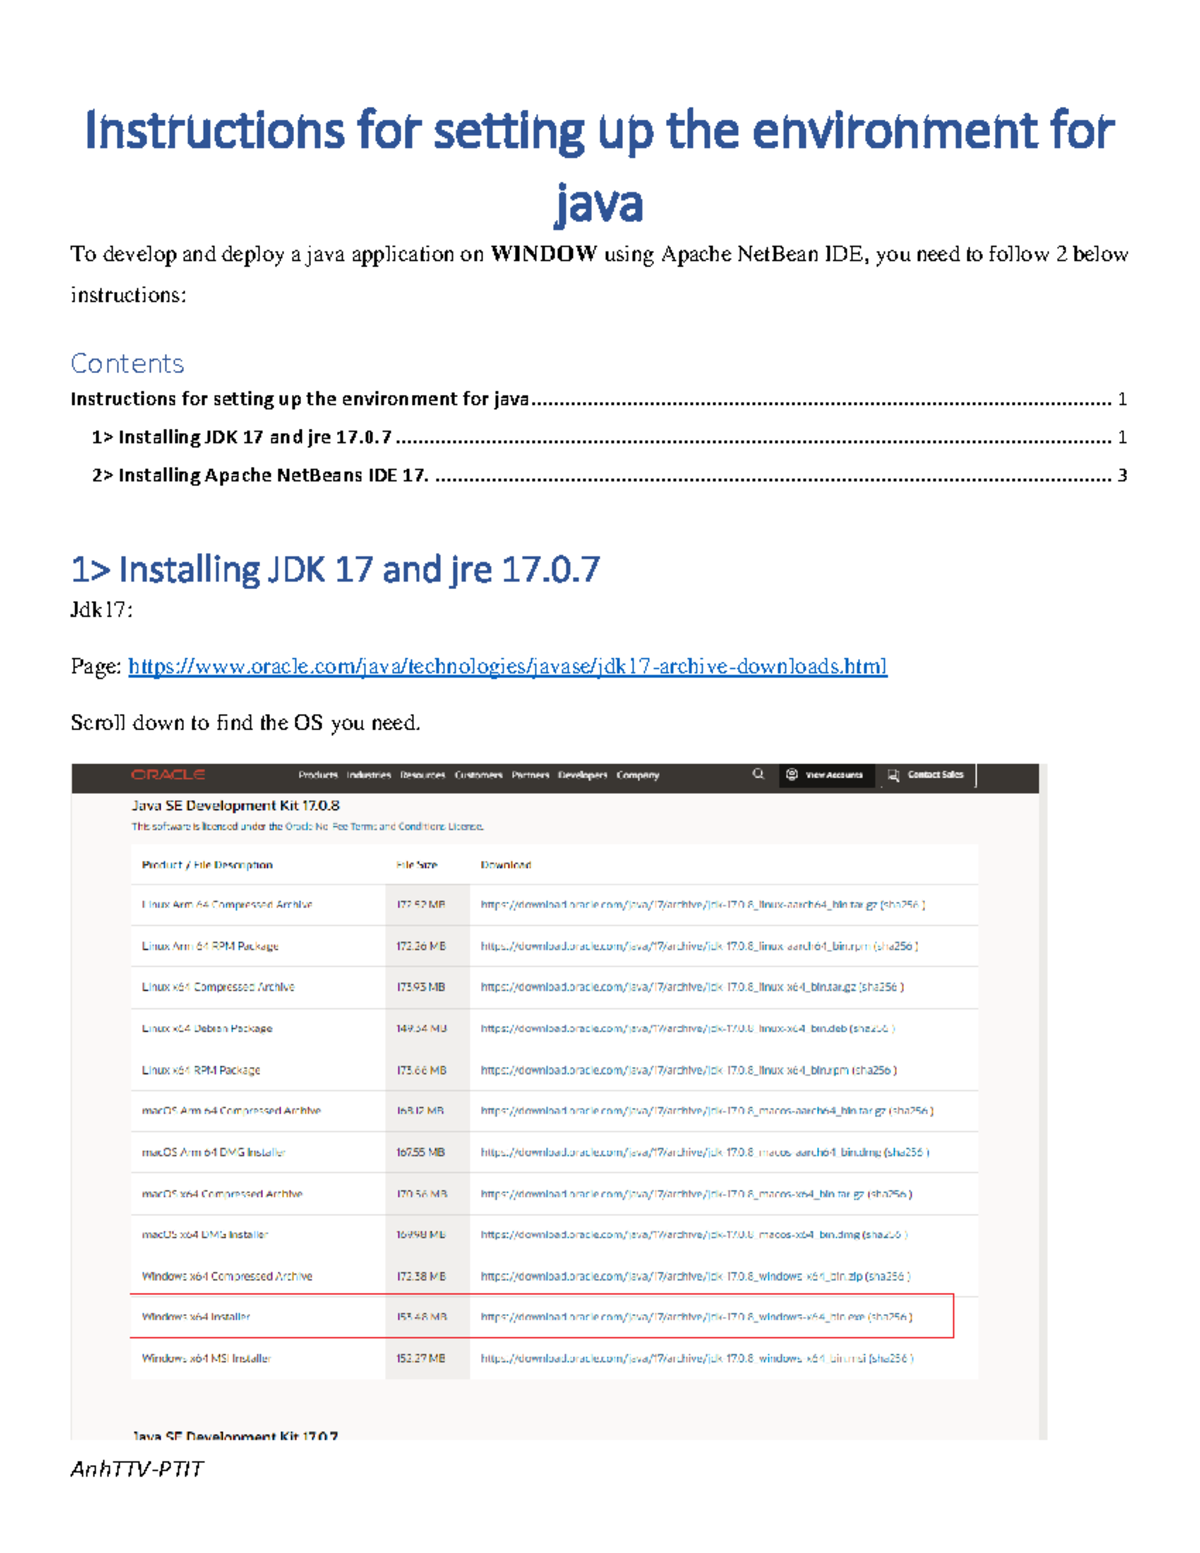Click the 'macOS x64 Compressed Archive' row label
The height and width of the screenshot is (1553, 1200).
pos(222,1194)
